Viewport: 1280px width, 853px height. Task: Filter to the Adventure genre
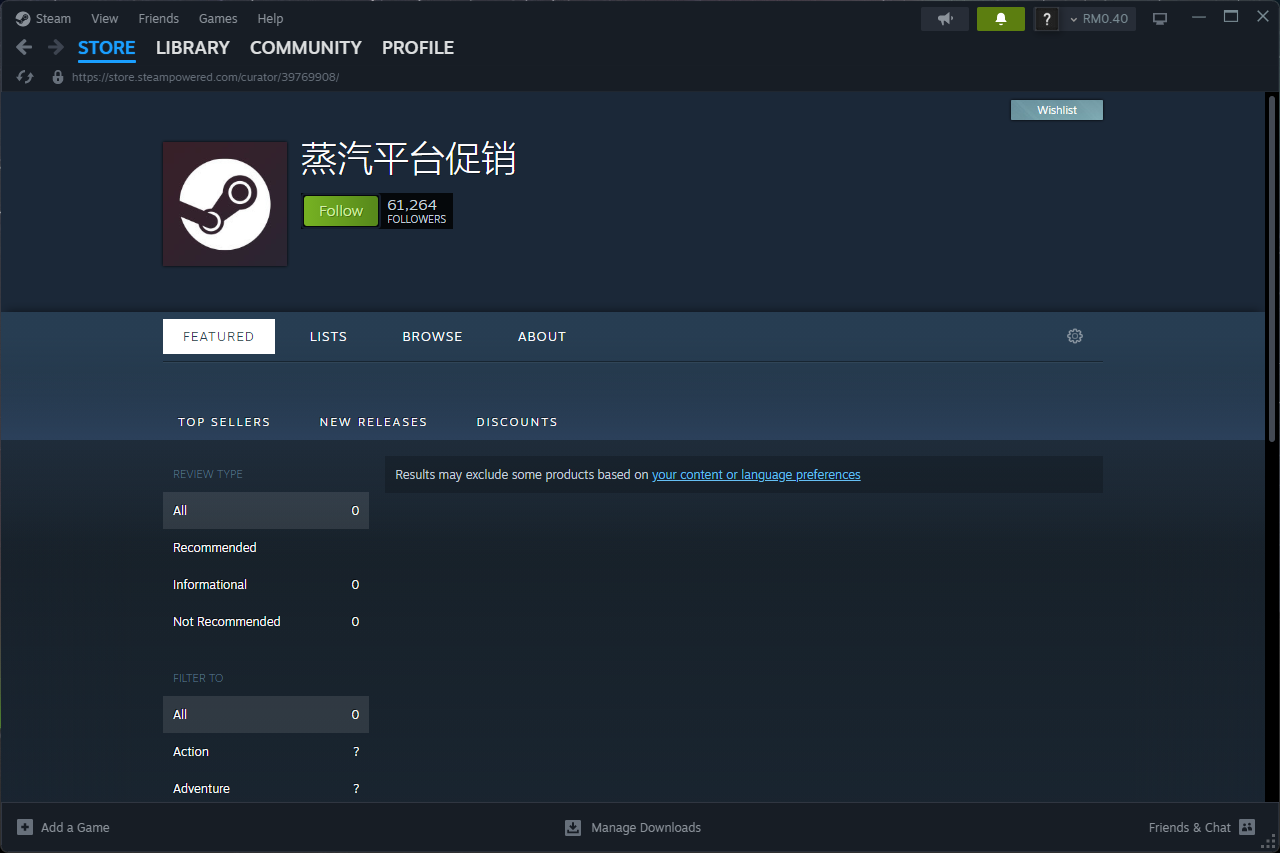click(x=266, y=788)
